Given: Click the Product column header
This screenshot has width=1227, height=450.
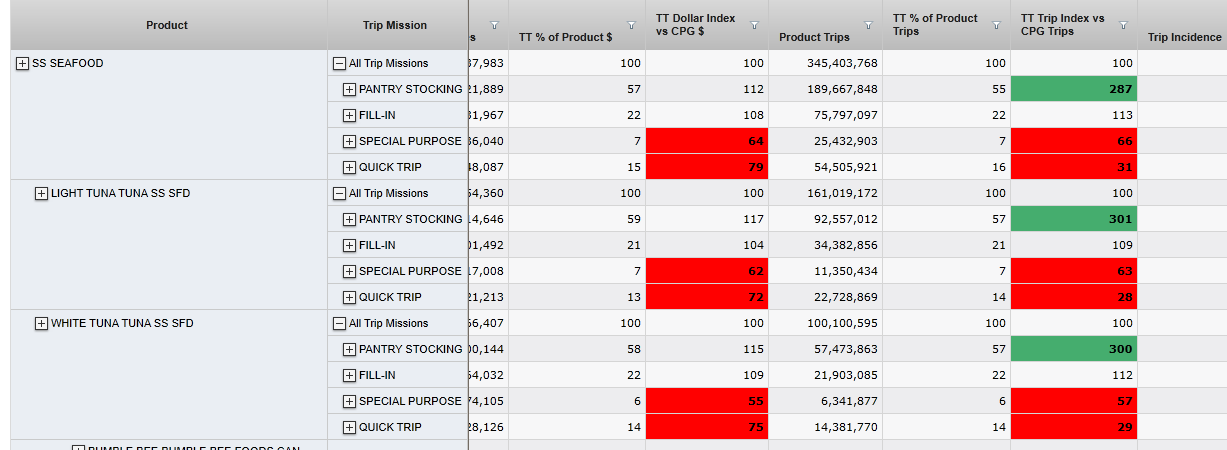Looking at the screenshot, I should pos(167,25).
